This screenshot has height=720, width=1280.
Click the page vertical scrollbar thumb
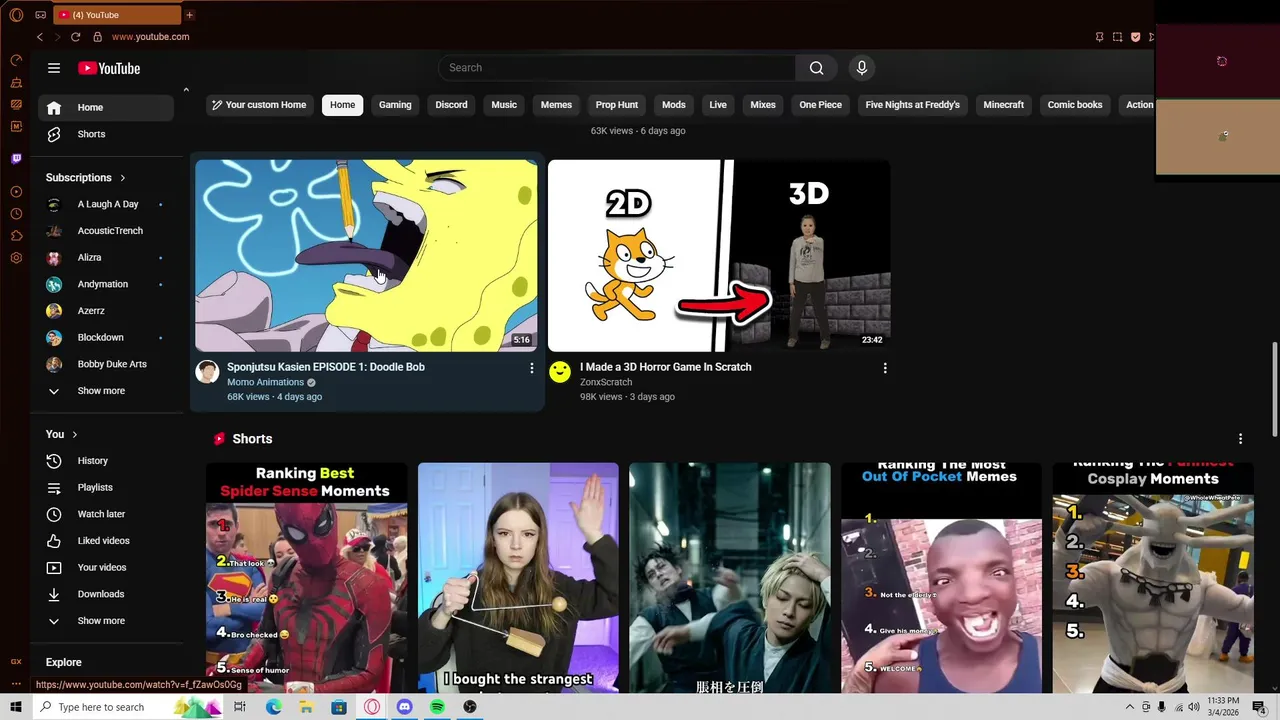(1274, 389)
